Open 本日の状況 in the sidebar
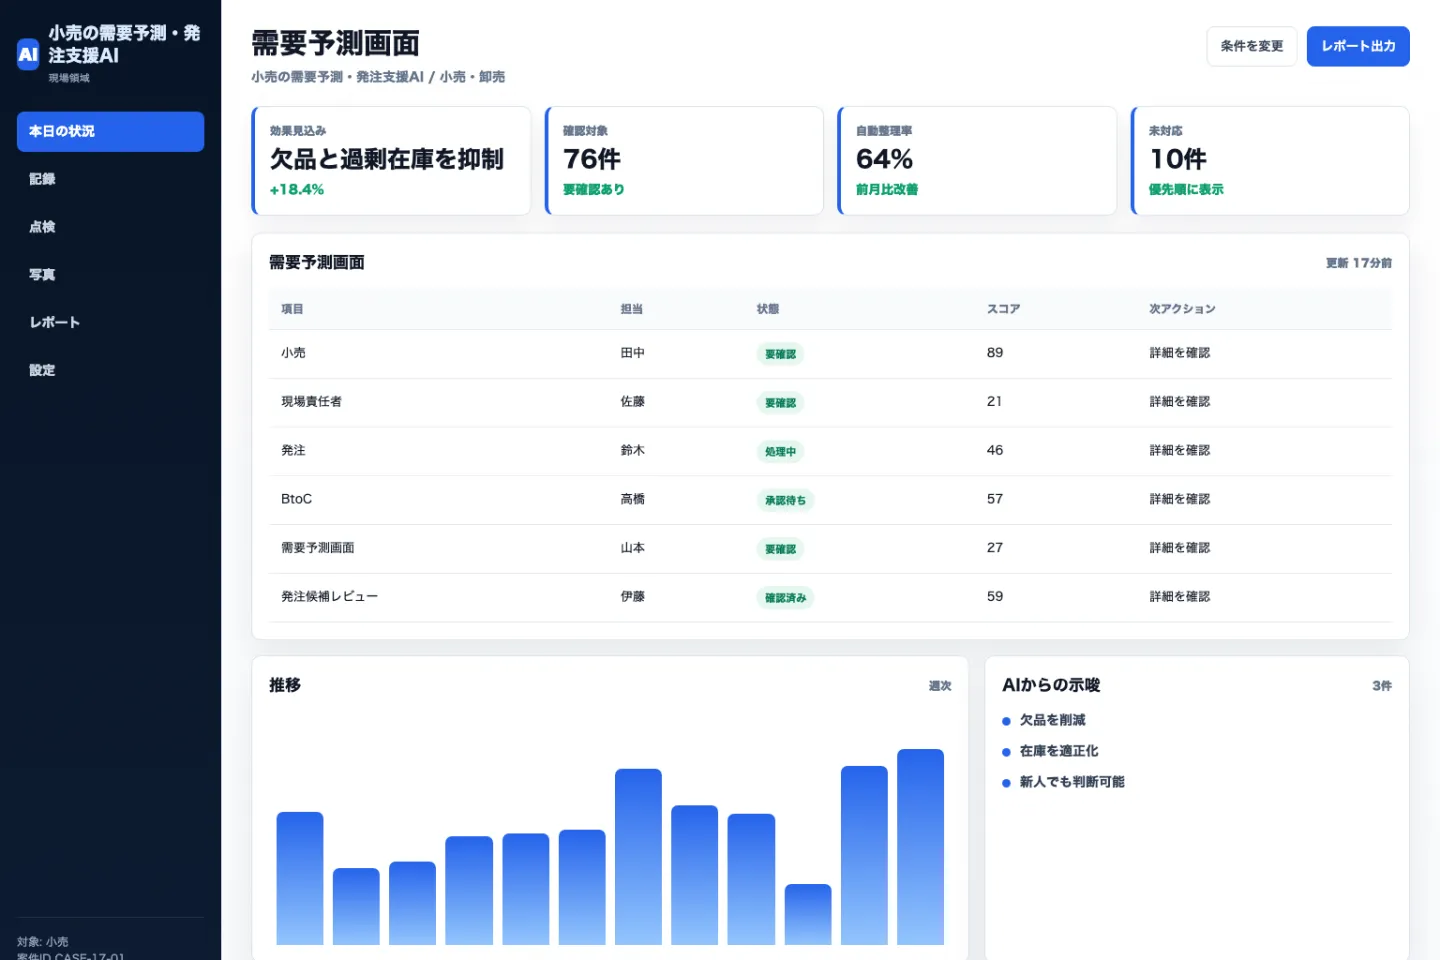The width and height of the screenshot is (1440, 960). (x=110, y=131)
